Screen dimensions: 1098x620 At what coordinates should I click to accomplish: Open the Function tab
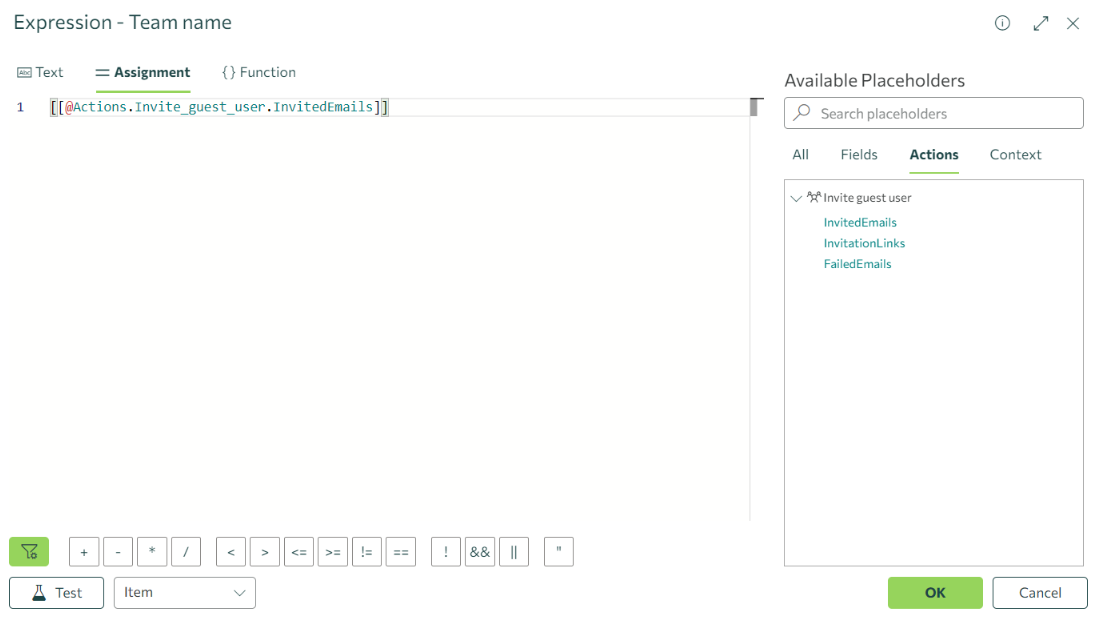pyautogui.click(x=258, y=72)
